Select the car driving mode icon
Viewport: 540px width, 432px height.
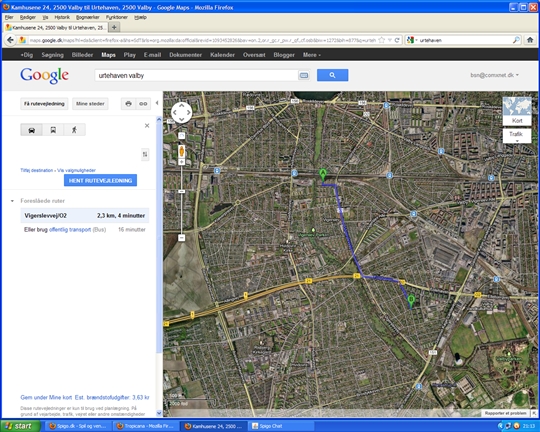coord(31,130)
